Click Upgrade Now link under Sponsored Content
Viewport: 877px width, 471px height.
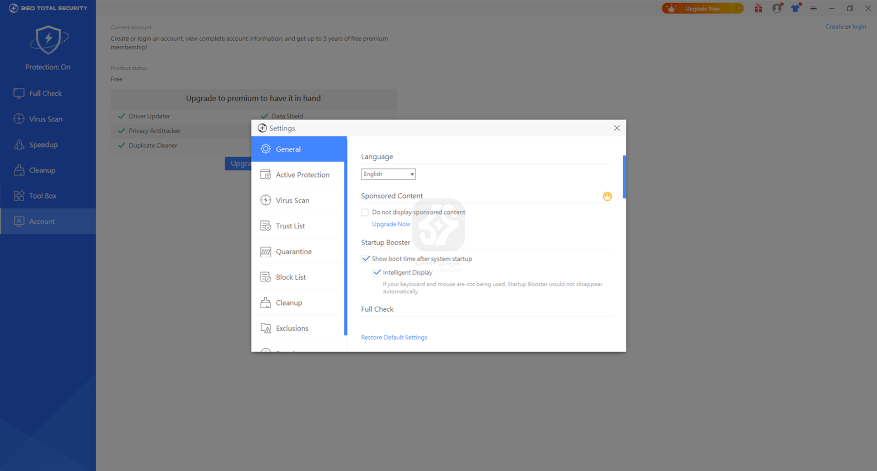click(391, 224)
